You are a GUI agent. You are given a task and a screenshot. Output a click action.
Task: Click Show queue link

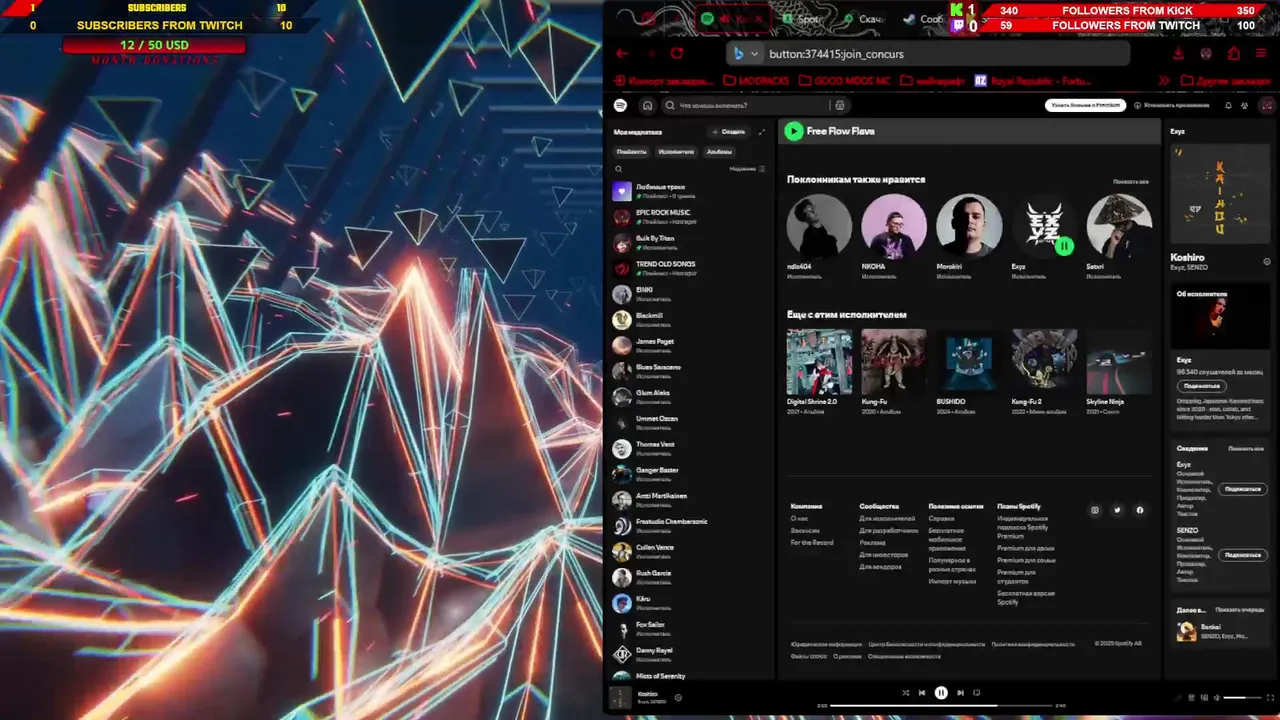coord(1239,609)
